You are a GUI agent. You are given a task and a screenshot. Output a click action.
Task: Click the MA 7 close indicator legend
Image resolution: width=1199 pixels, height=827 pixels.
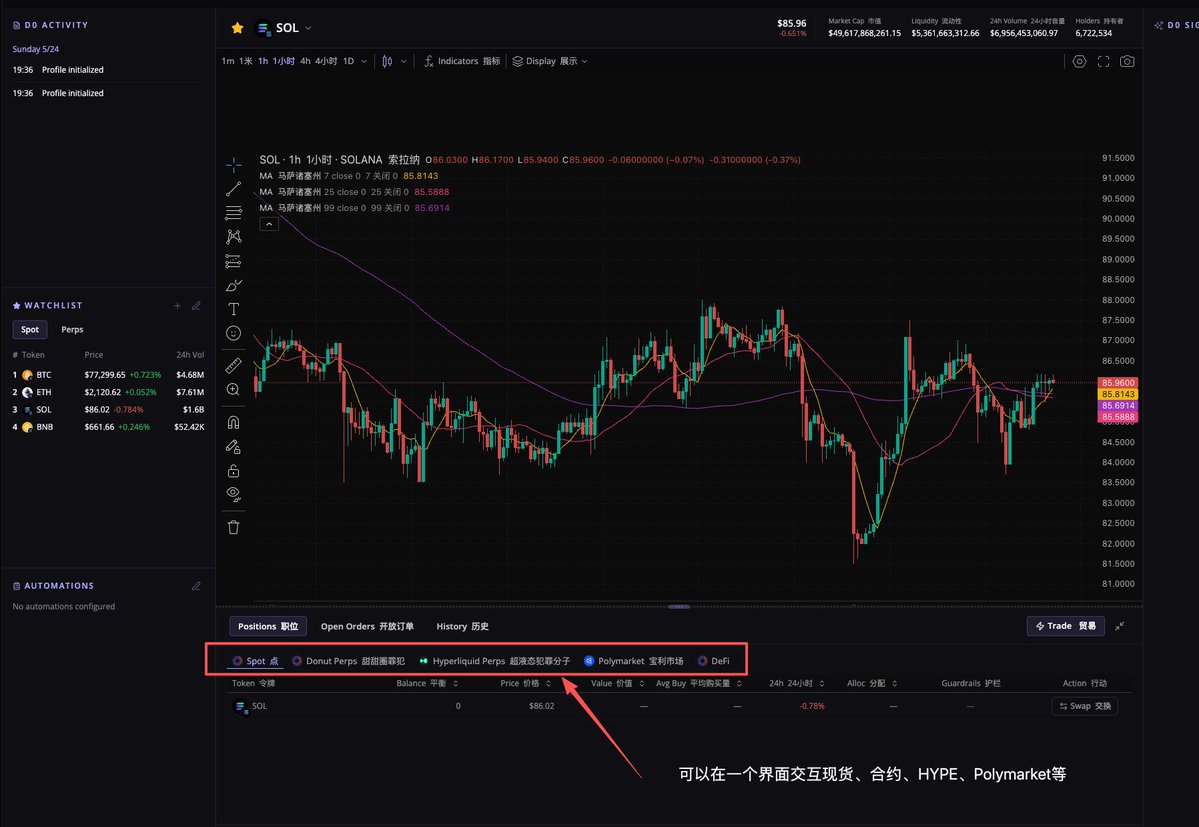(348, 176)
